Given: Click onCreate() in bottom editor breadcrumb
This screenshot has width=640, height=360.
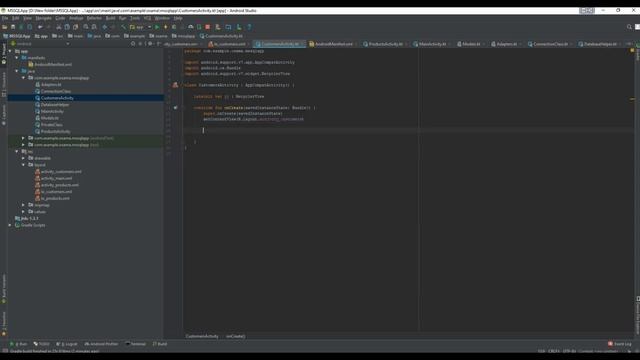Looking at the screenshot, I should pos(236,336).
